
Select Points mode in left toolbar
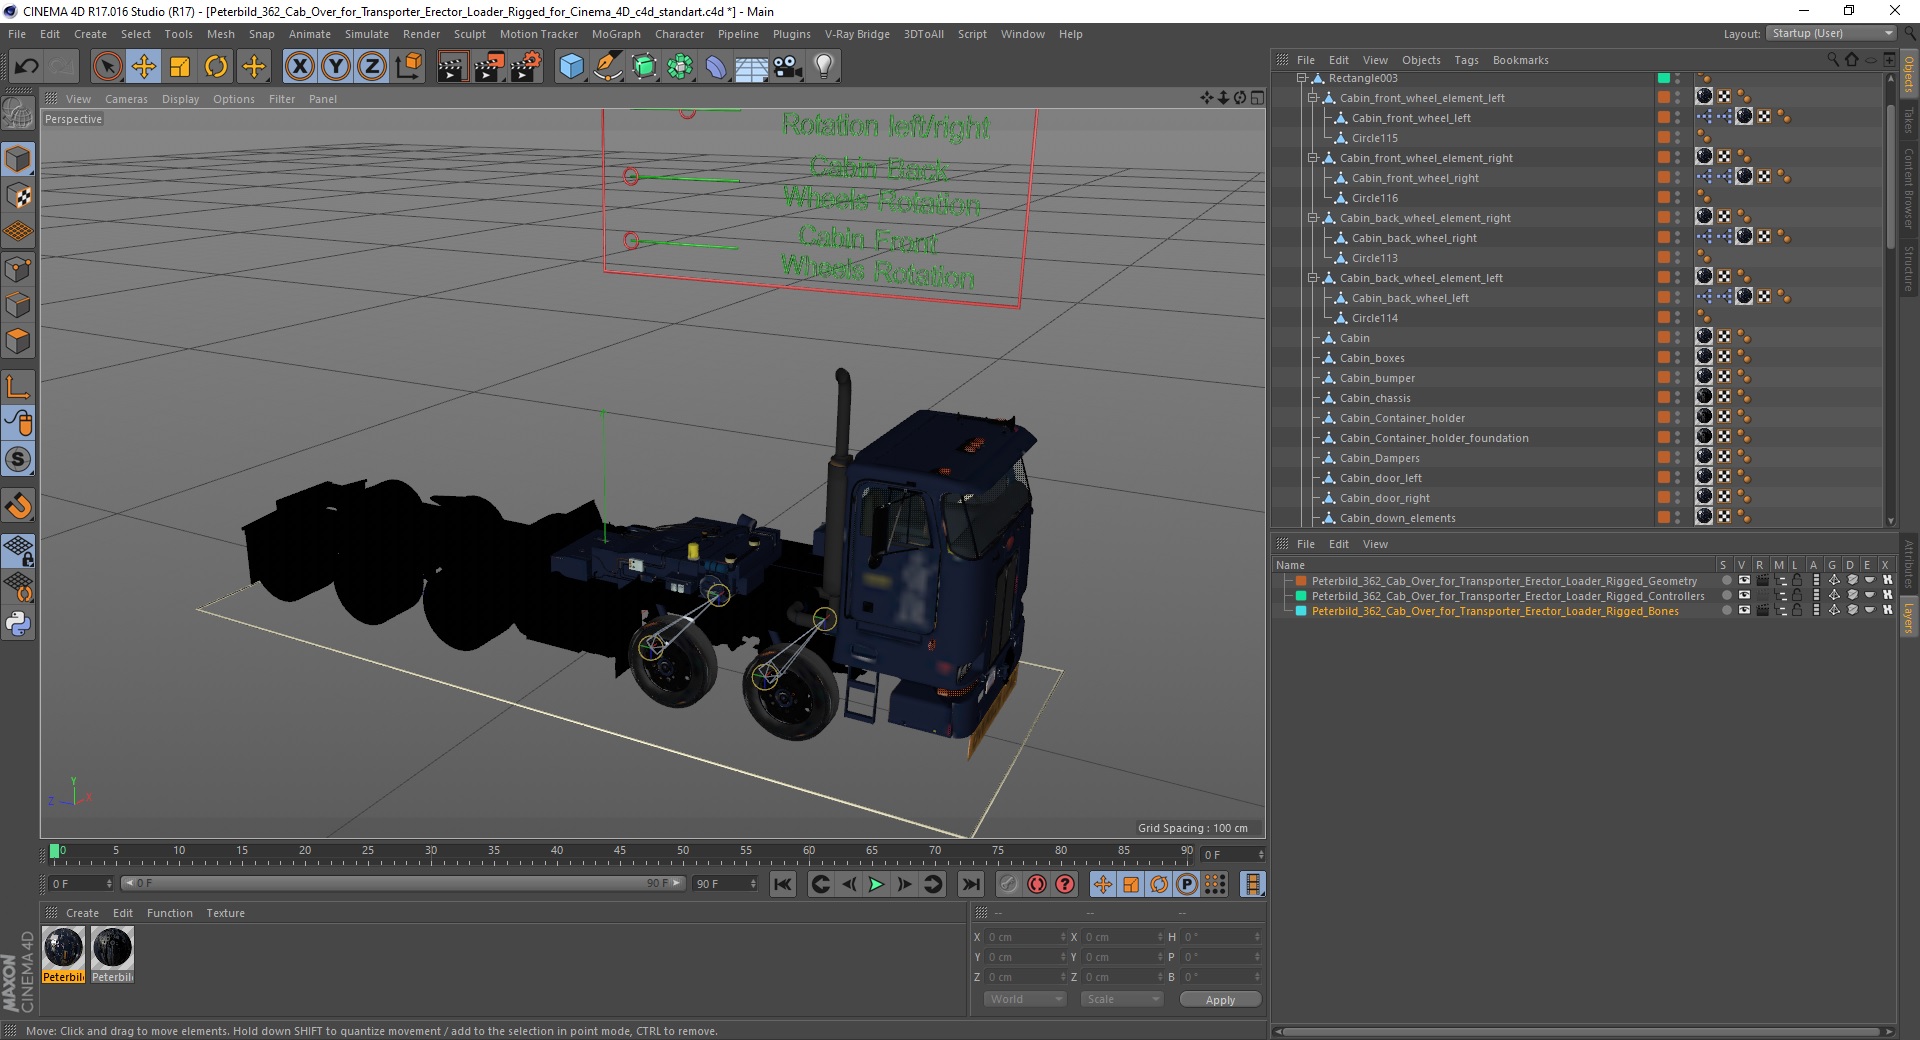[x=18, y=269]
